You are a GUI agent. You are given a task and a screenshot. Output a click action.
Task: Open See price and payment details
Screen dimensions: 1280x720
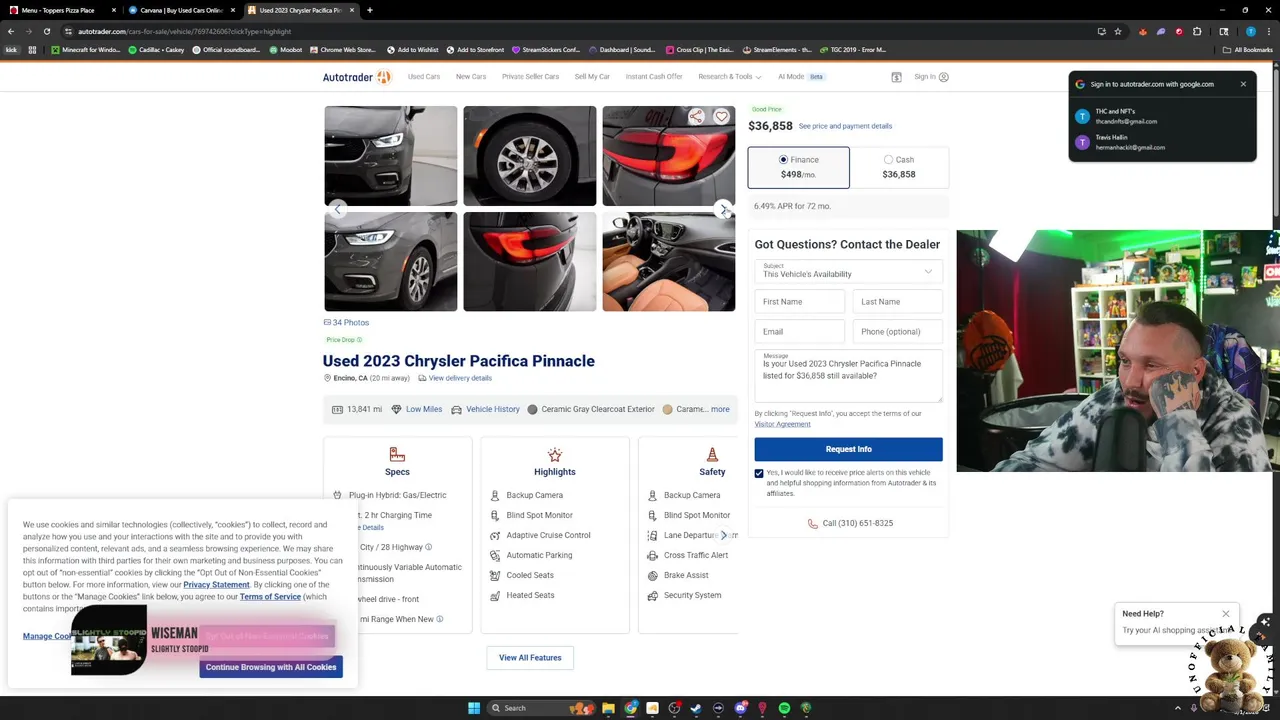click(845, 126)
